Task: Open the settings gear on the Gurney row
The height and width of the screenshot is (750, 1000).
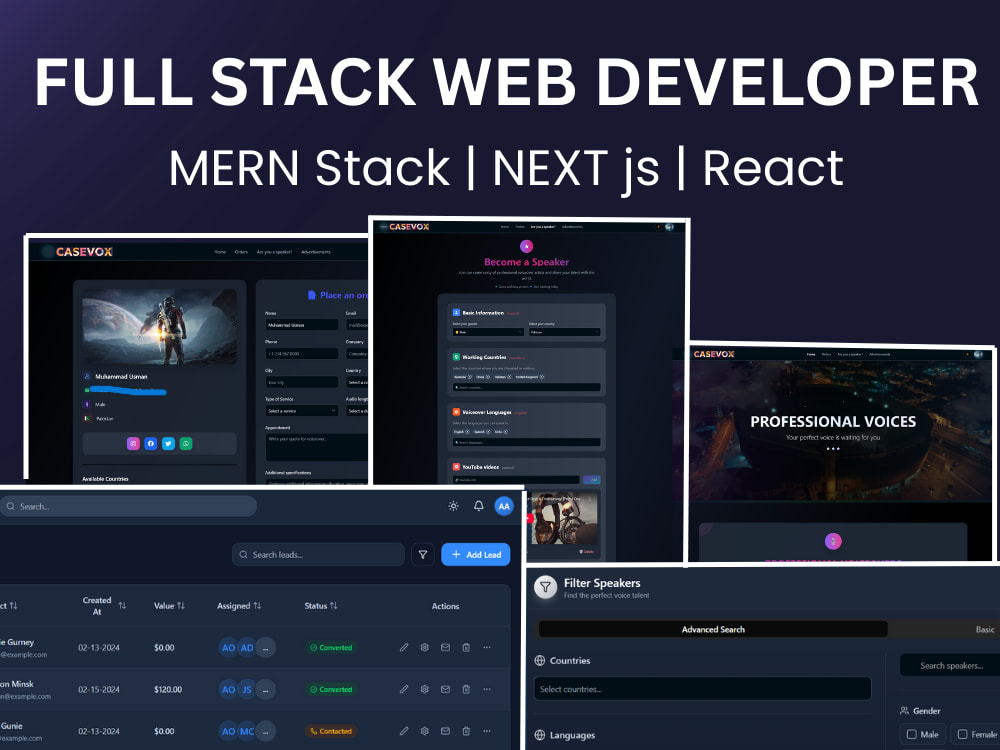Action: pos(425,647)
